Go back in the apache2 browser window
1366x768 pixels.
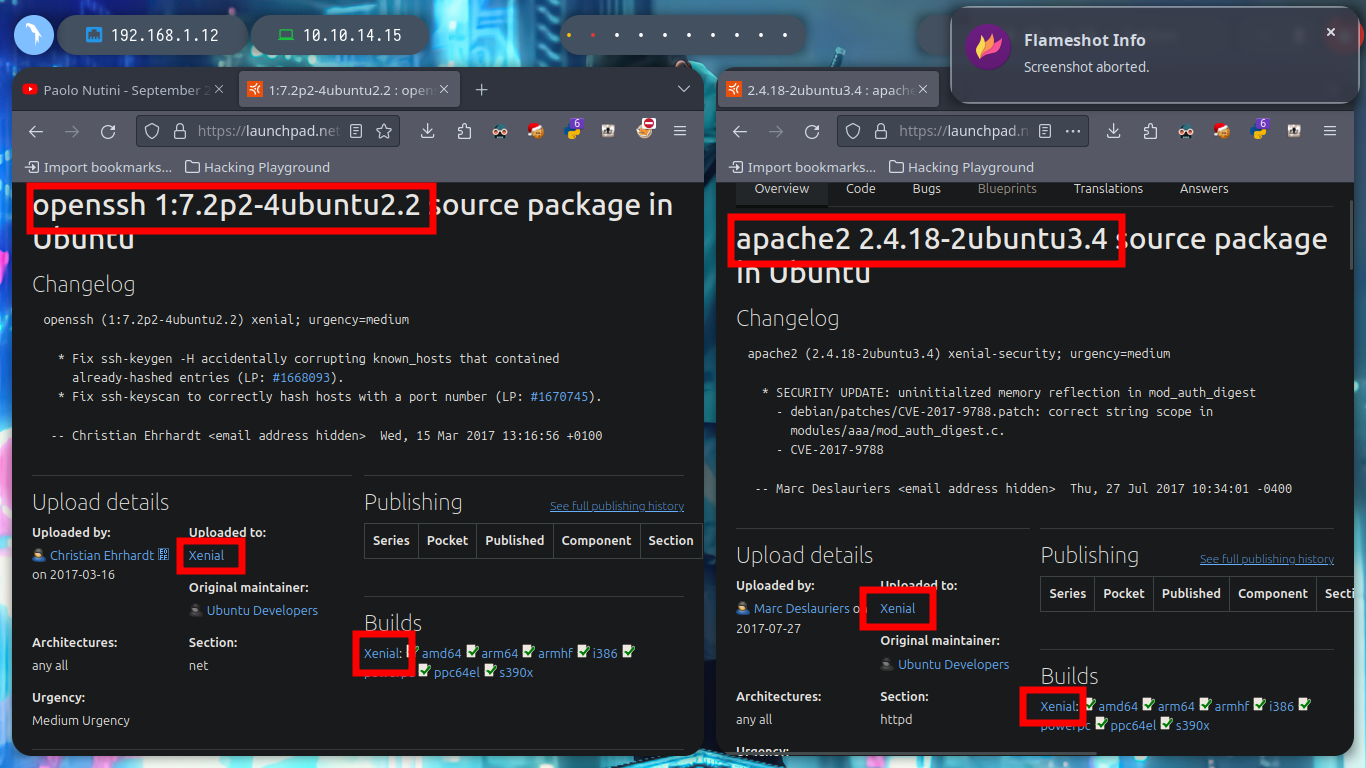tap(740, 131)
